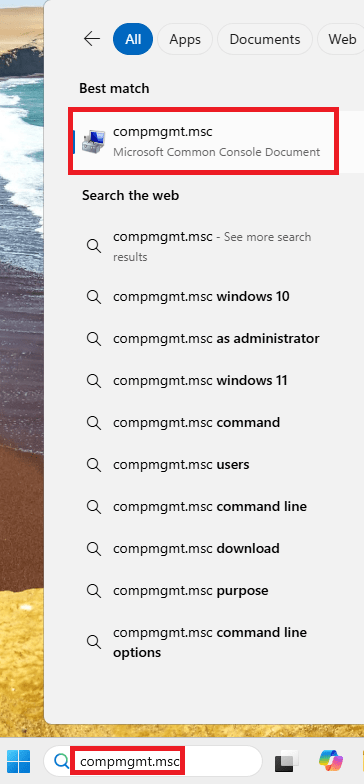Select suggestion compmgmt.msc windows 11
Viewport: 364px width, 784px height.
(x=200, y=380)
